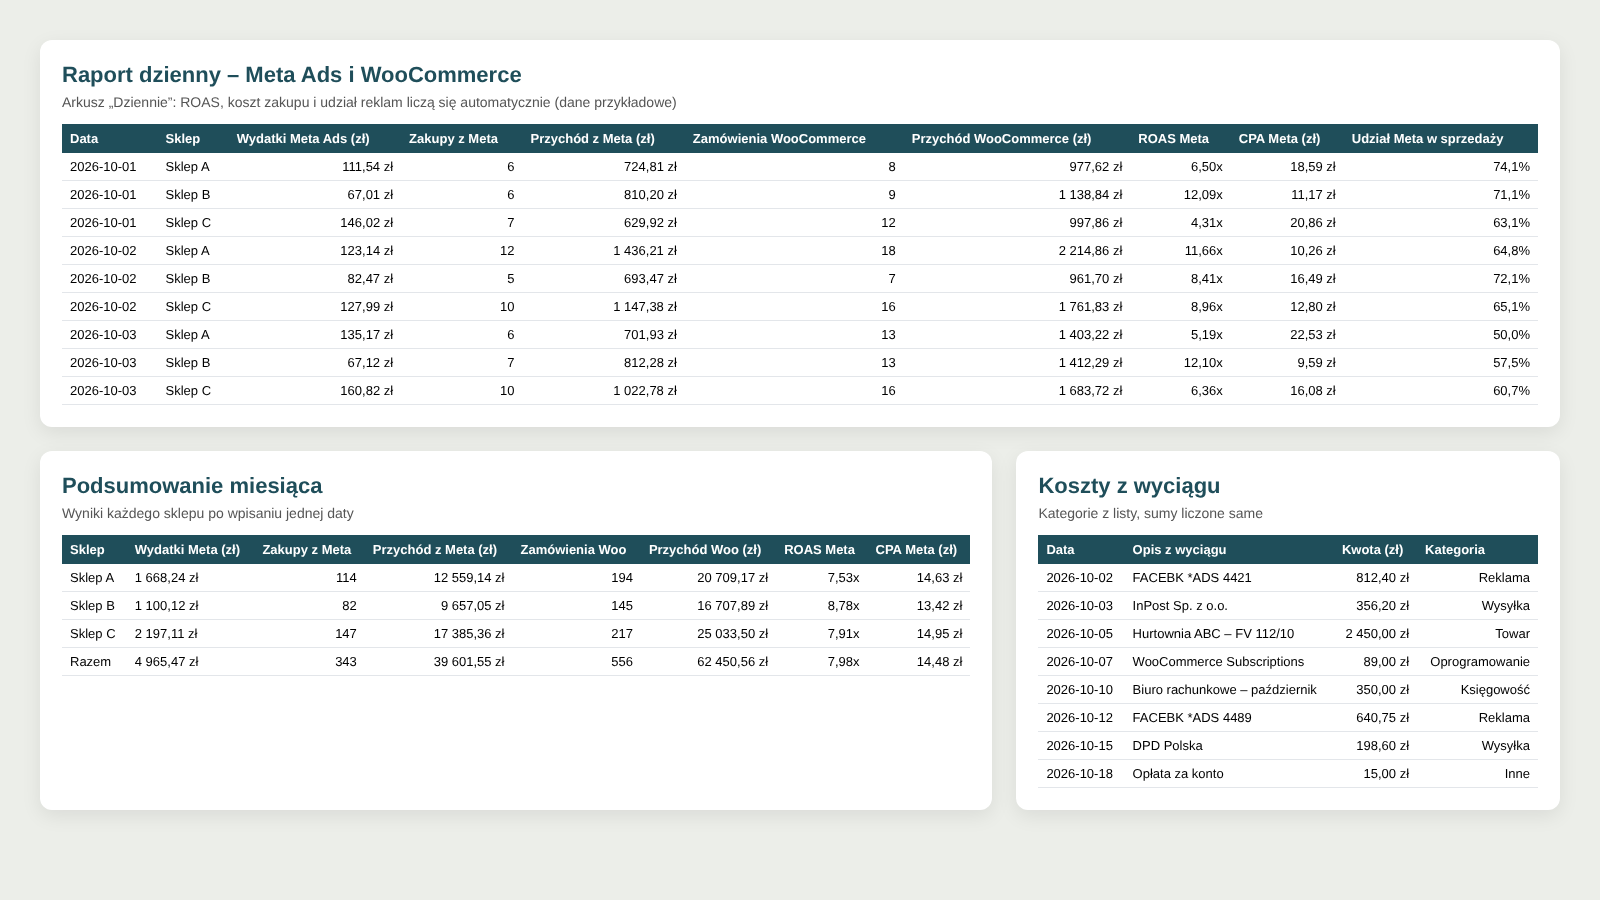This screenshot has height=900, width=1600.
Task: Click the amount '2 450,00 zł'
Action: [1377, 634]
